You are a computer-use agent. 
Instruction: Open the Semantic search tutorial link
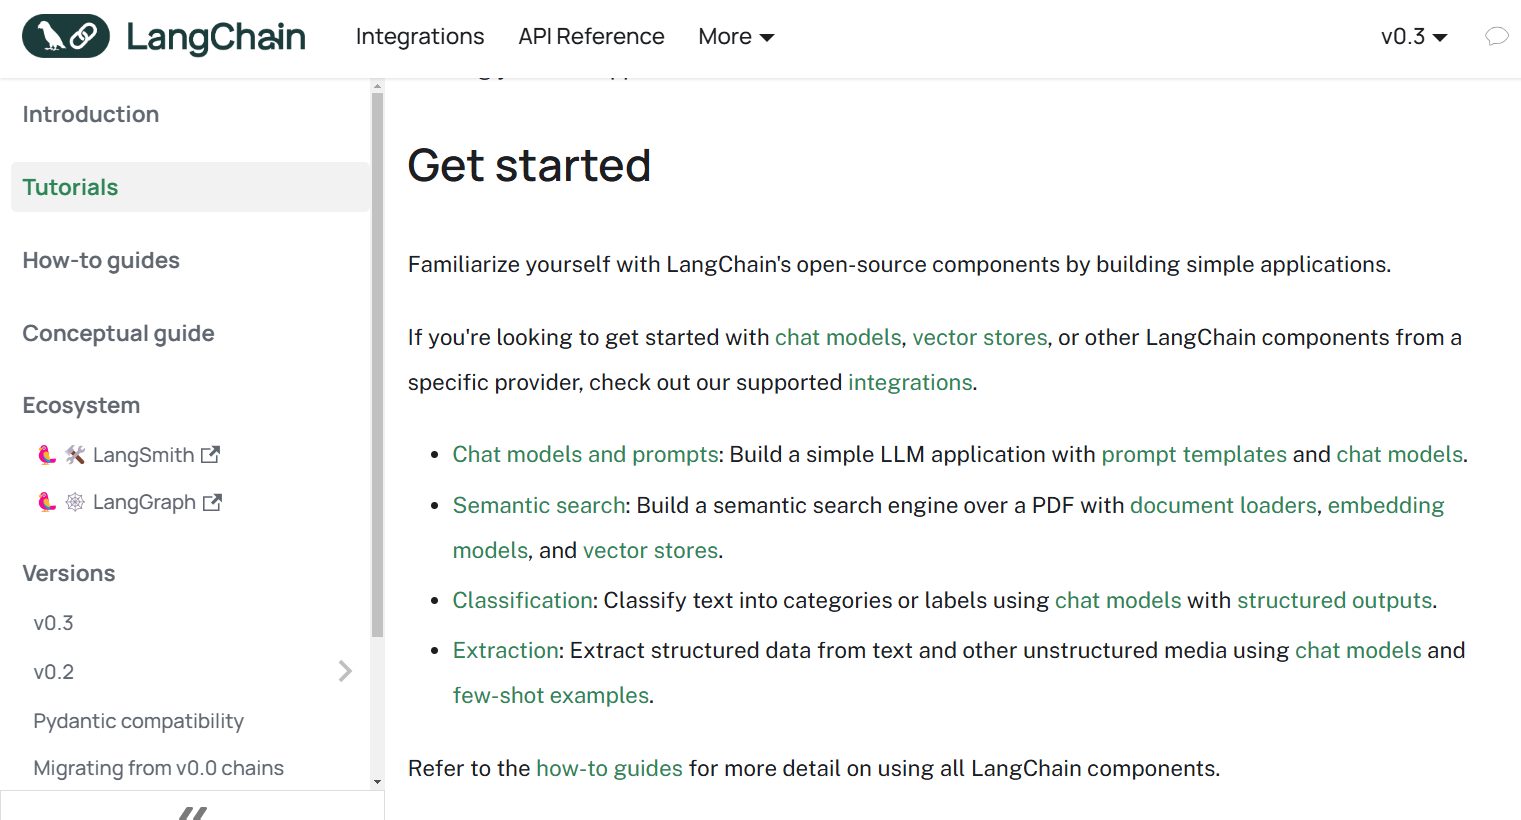pyautogui.click(x=539, y=505)
